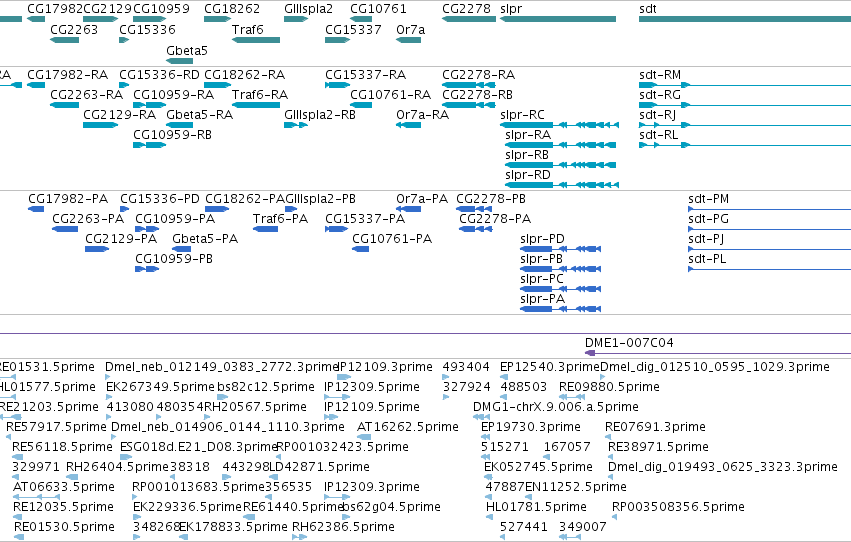Screen dimensions: 851x542
Task: Click transcript slpr-RD label
Action: [528, 175]
